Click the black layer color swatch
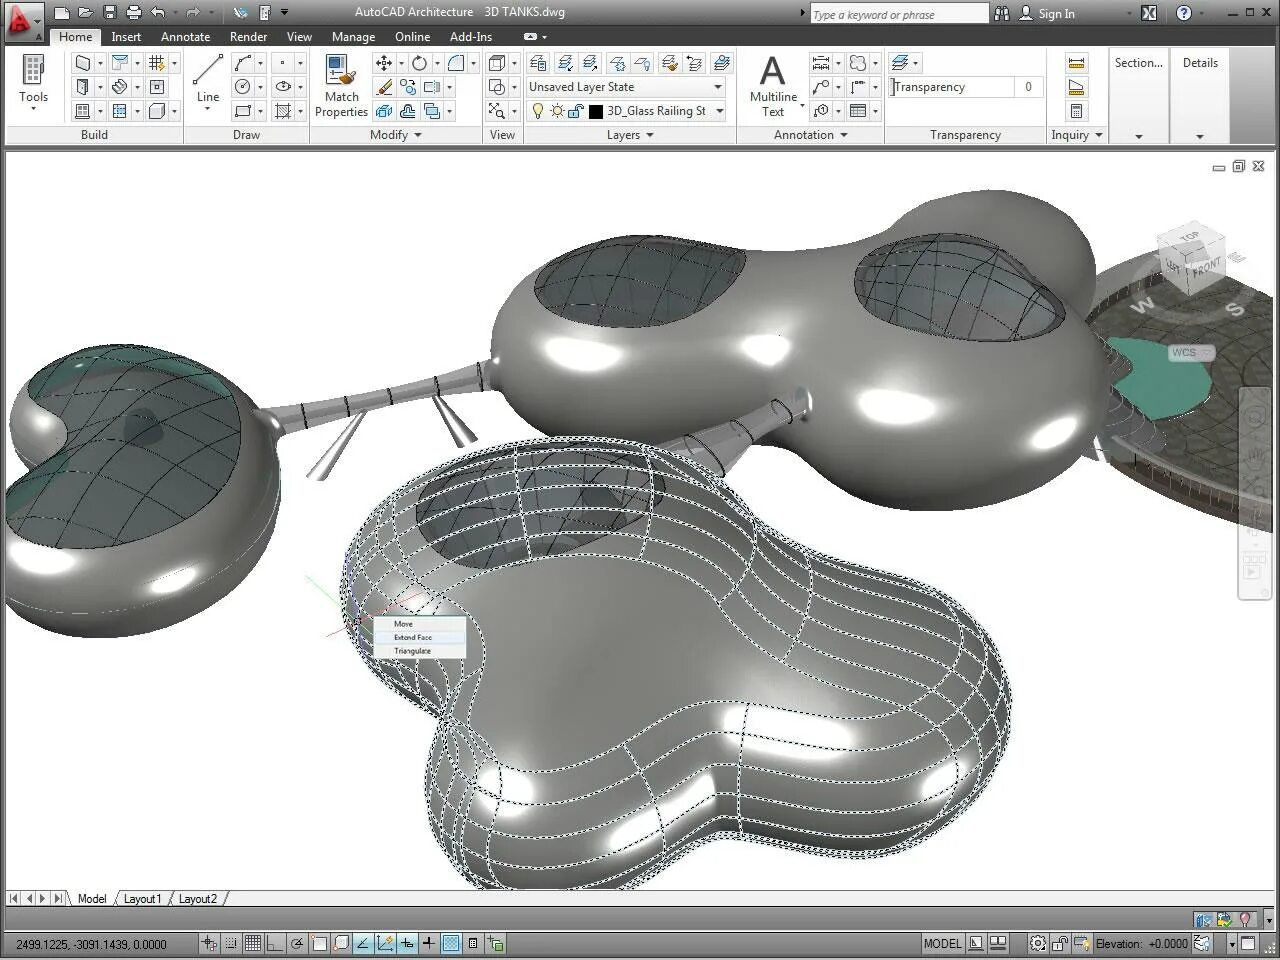The height and width of the screenshot is (960, 1280). pos(596,111)
